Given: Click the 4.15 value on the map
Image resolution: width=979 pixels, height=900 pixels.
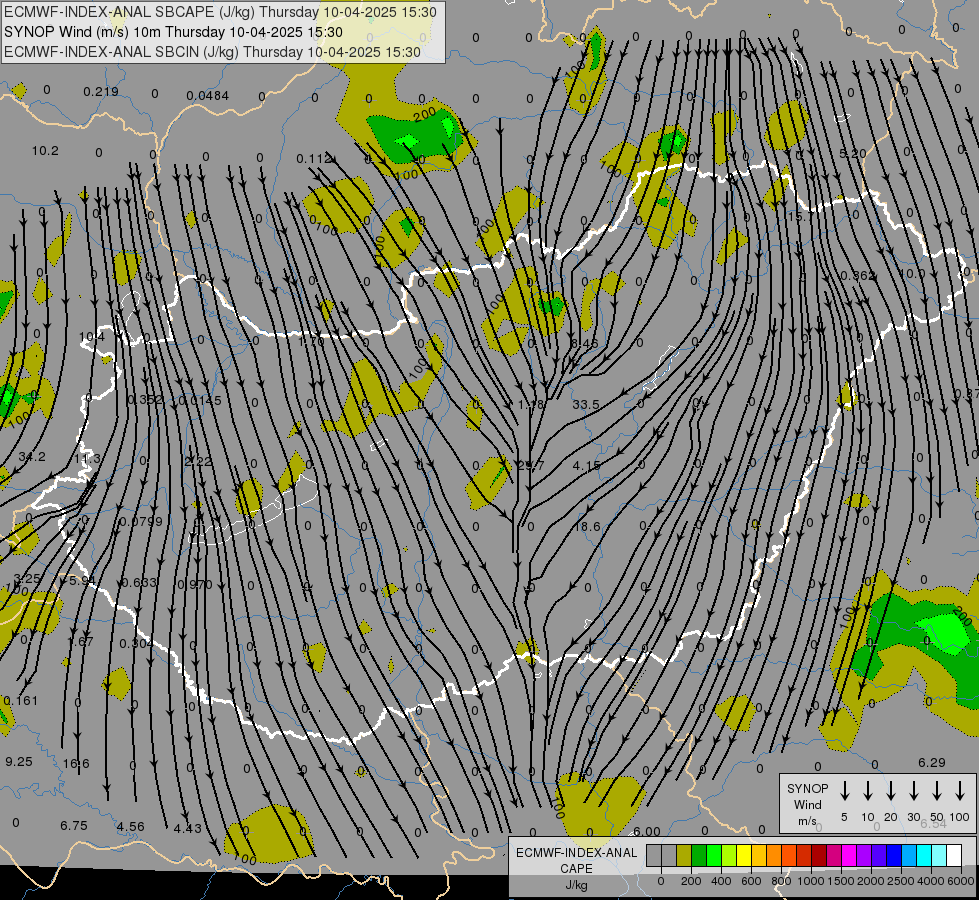Looking at the screenshot, I should coord(586,465).
